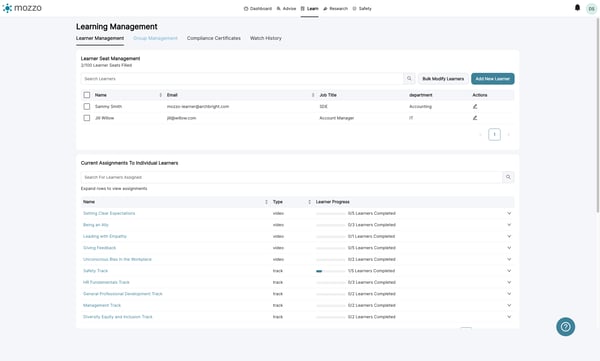Expand Giving Feedback row
Viewport: 600px width, 361px height.
(x=509, y=248)
